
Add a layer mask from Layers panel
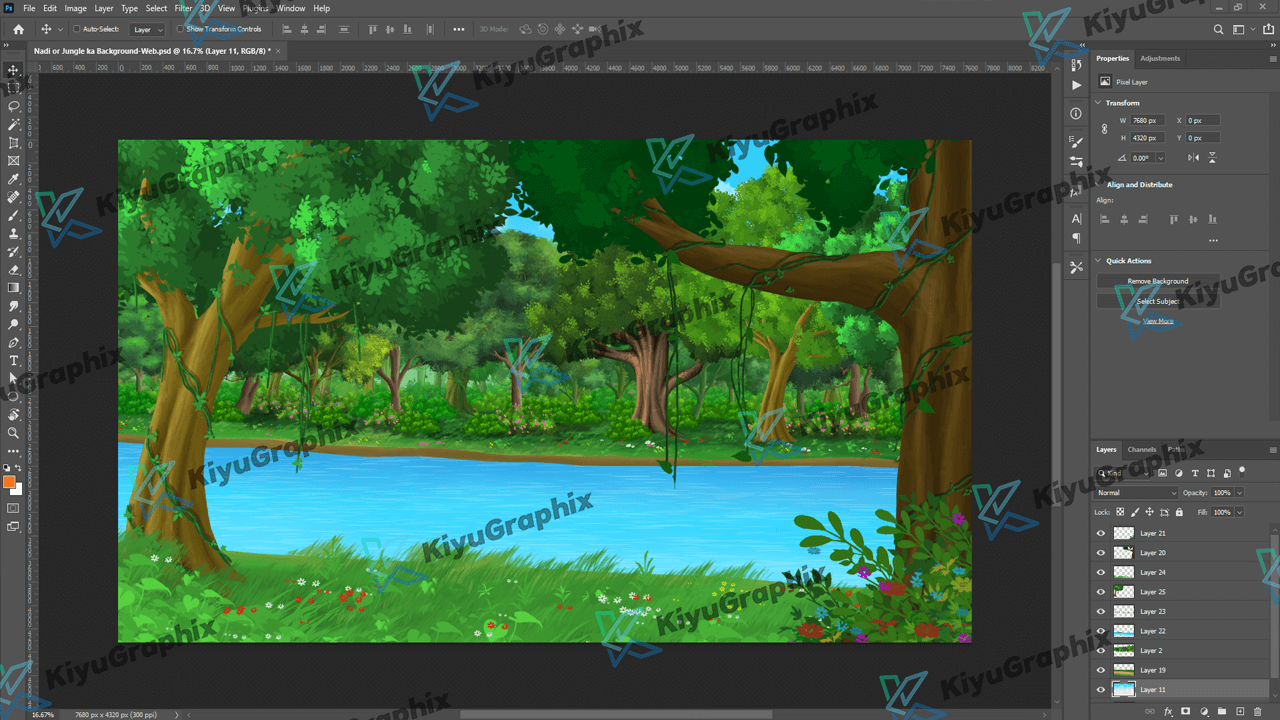(x=1186, y=711)
